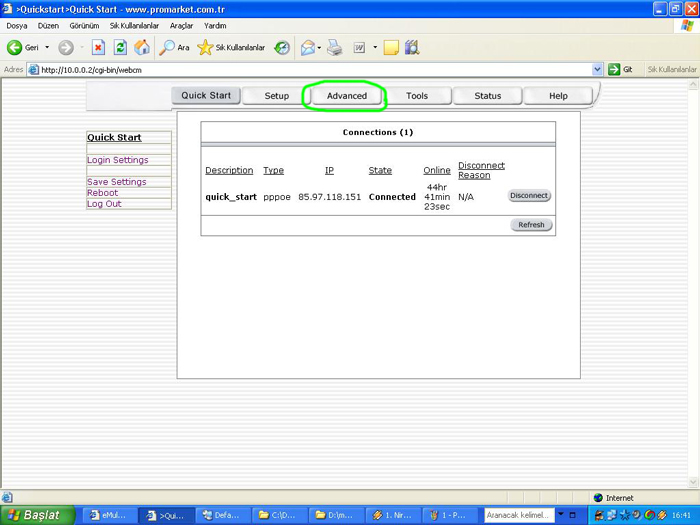Viewport: 700px width, 525px height.
Task: Click the Sık Kullanılanlar links bar label
Action: (672, 69)
